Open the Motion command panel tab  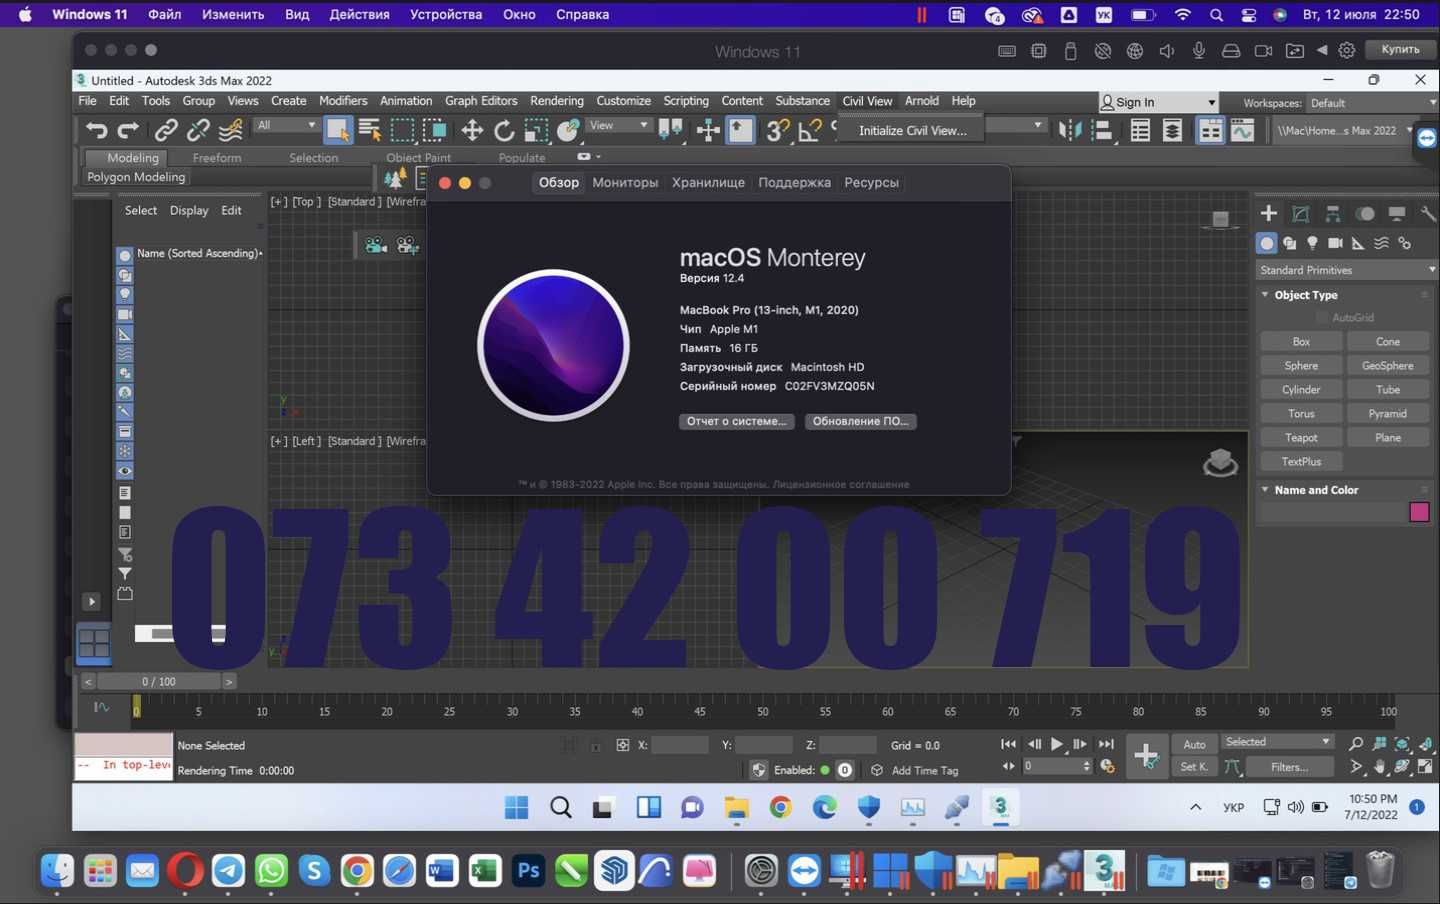[x=1365, y=213]
